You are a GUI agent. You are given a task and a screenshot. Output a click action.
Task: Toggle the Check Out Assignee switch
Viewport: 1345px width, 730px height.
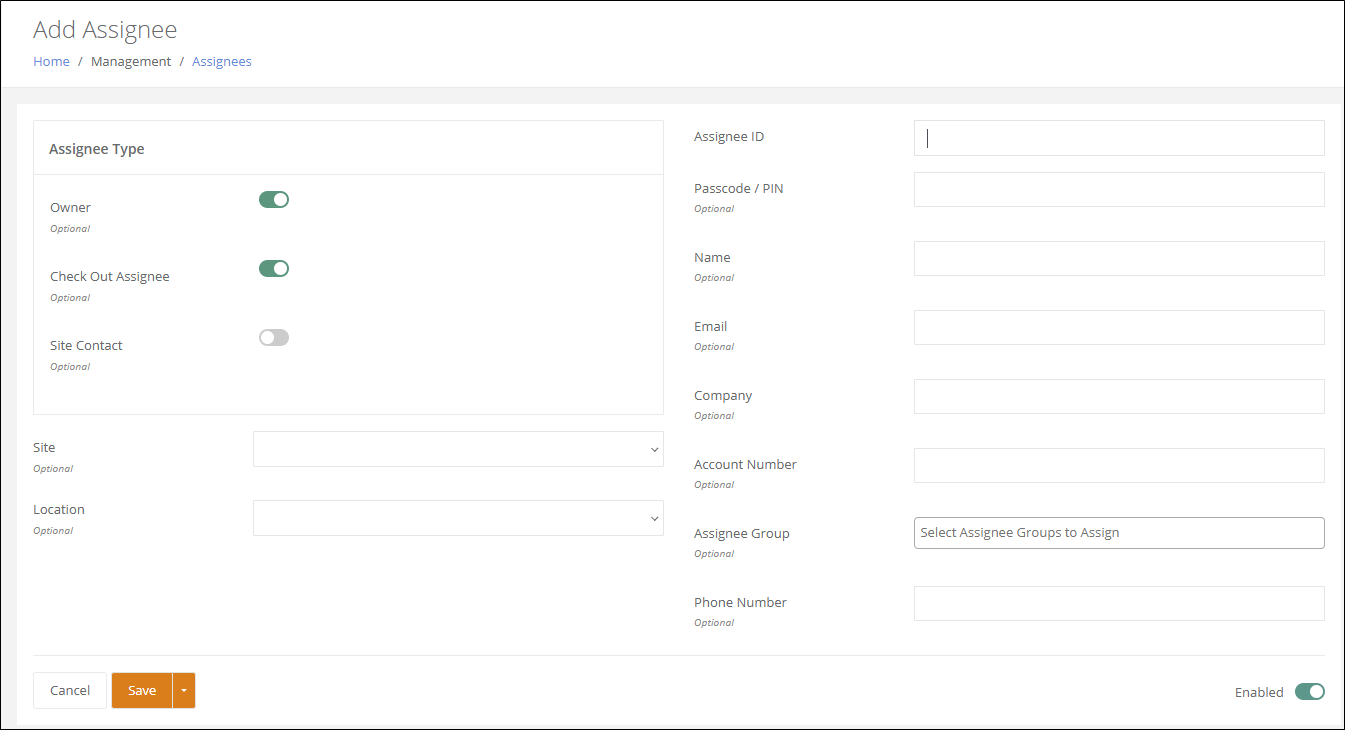pos(274,268)
